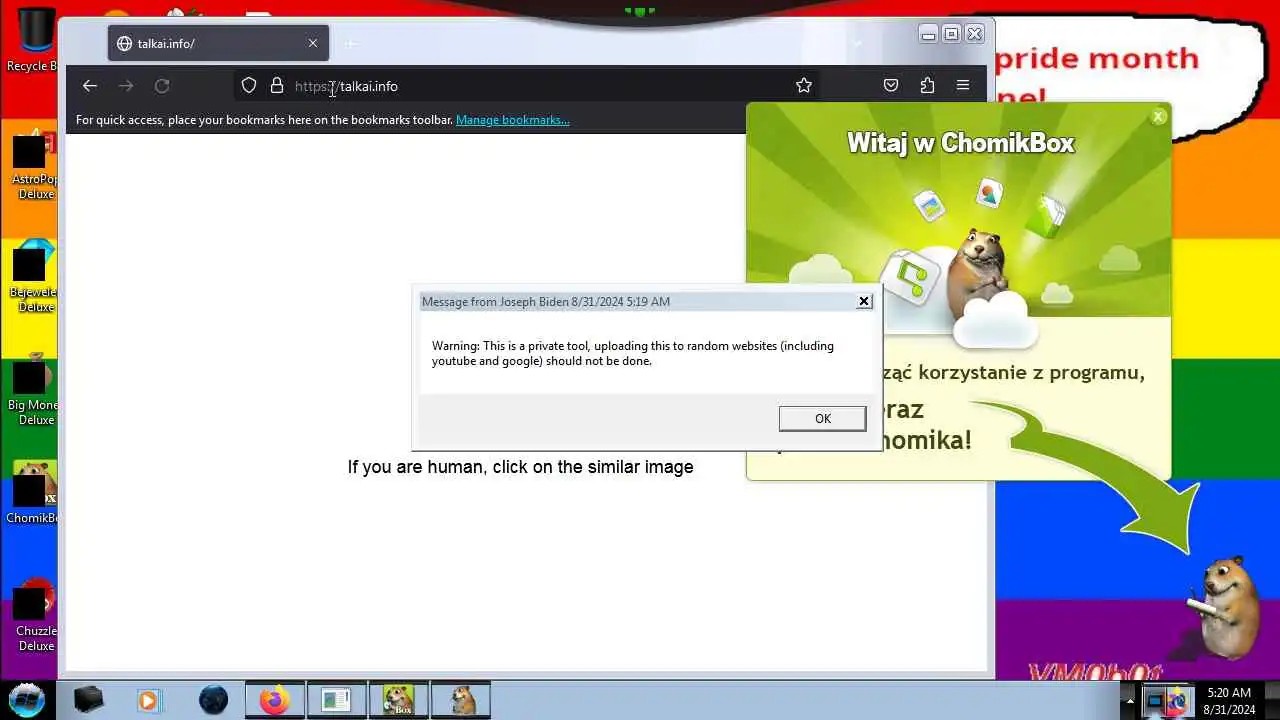Click OK in the Joseph Biden message
Viewport: 1280px width, 720px height.
pos(822,419)
